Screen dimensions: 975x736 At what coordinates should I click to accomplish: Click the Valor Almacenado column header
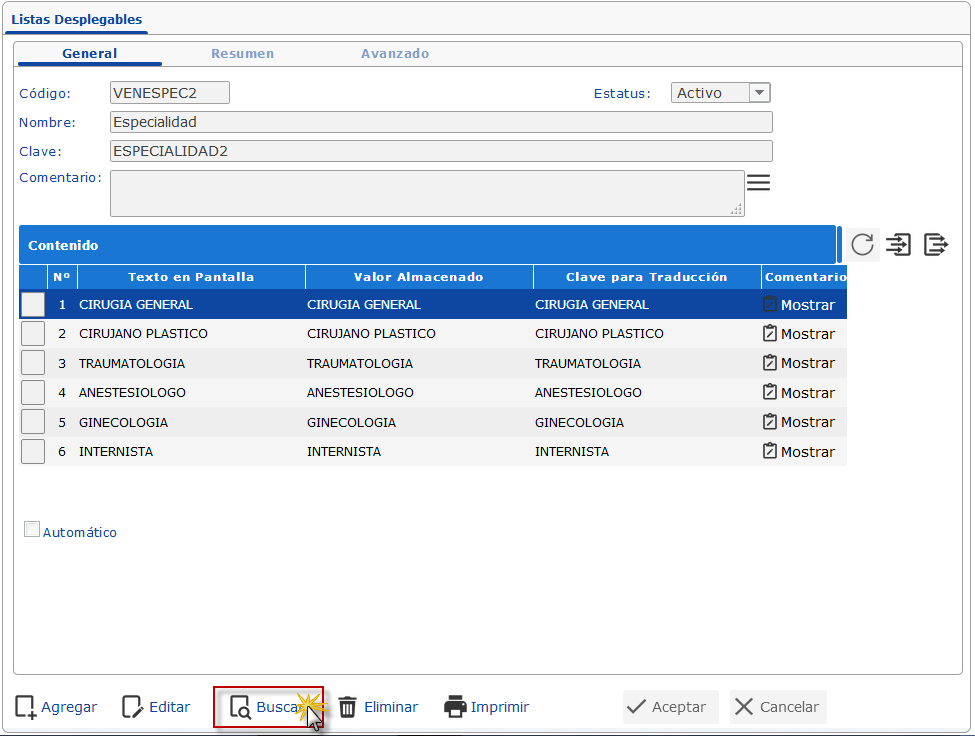tap(418, 277)
